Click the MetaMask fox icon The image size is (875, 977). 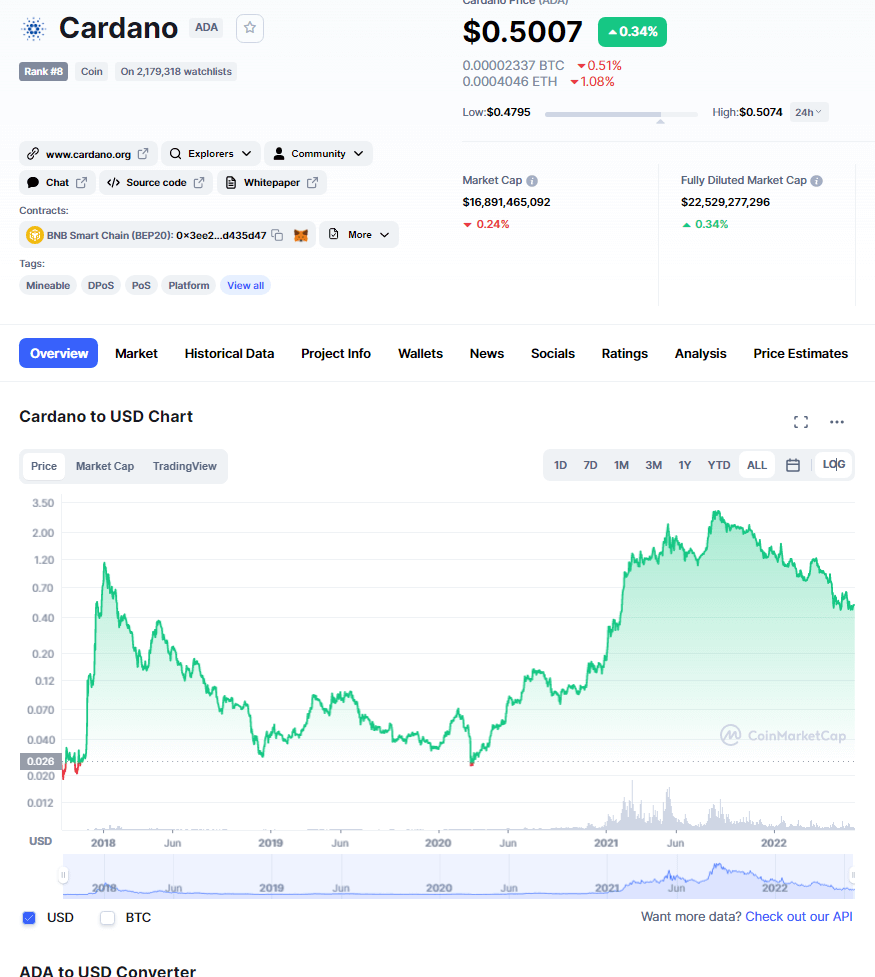coord(301,235)
